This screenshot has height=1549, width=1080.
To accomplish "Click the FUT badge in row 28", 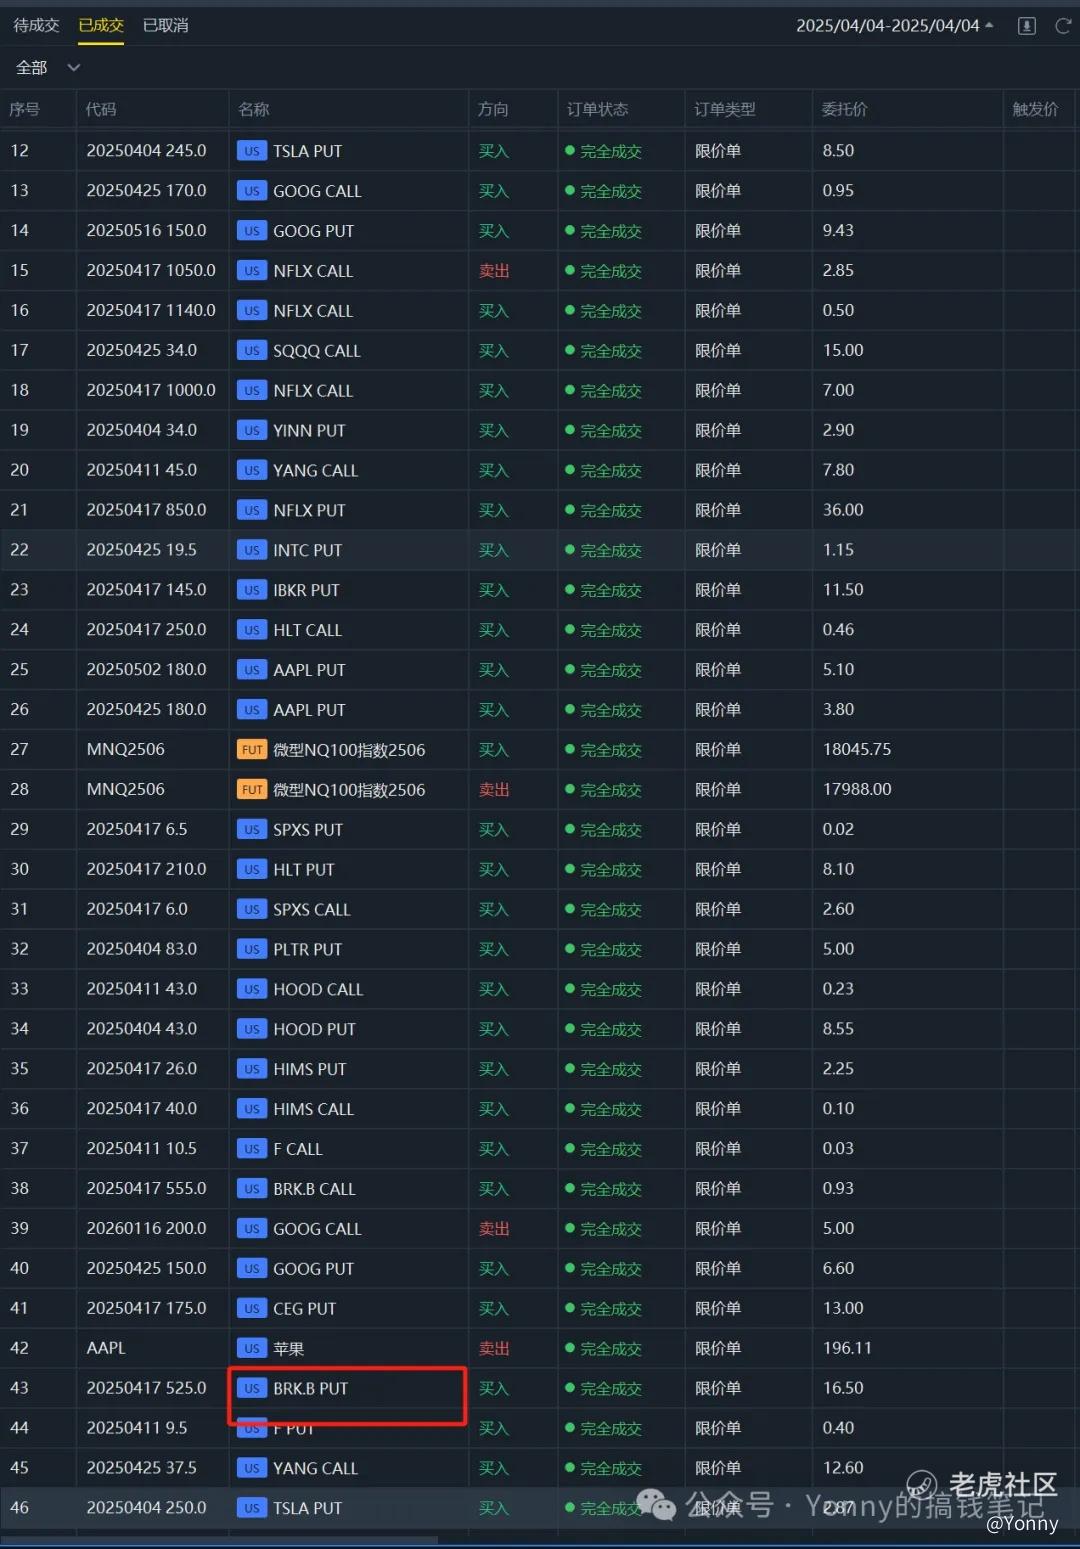I will point(252,790).
